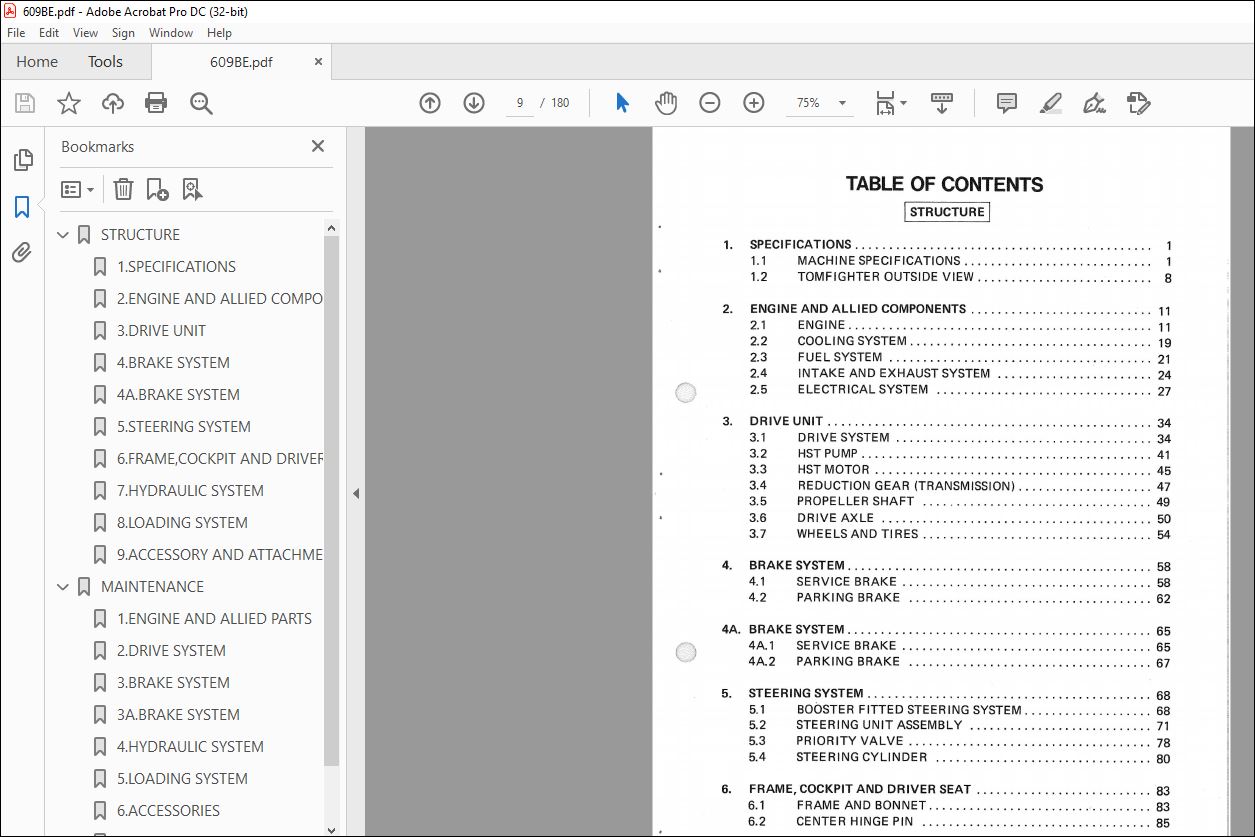This screenshot has height=837, width=1255.
Task: Select the arrow selection tool
Action: [622, 103]
